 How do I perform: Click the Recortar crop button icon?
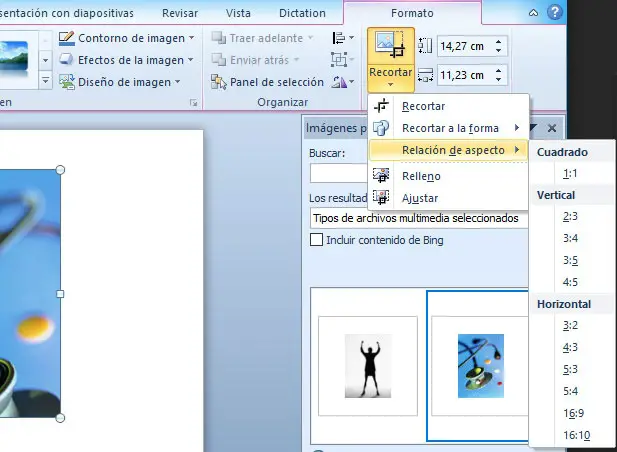pos(390,45)
